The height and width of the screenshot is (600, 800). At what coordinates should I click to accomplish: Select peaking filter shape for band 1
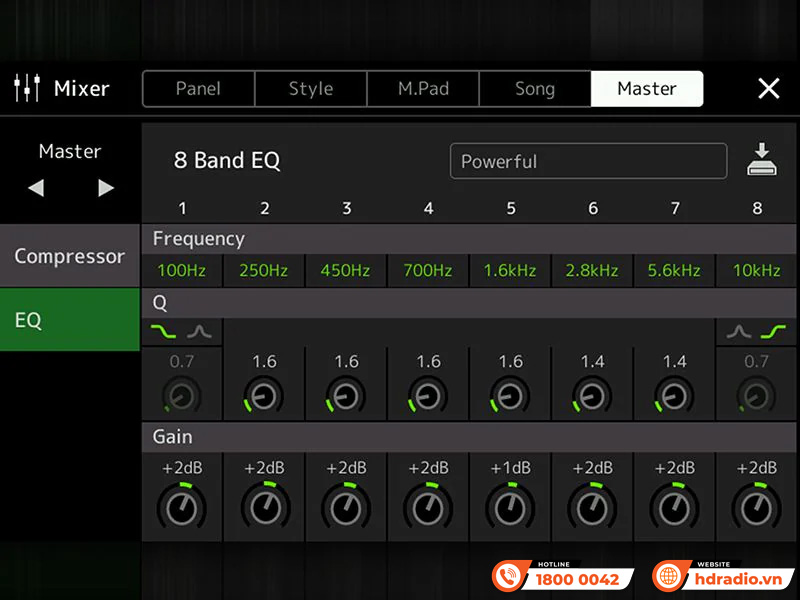click(x=201, y=332)
